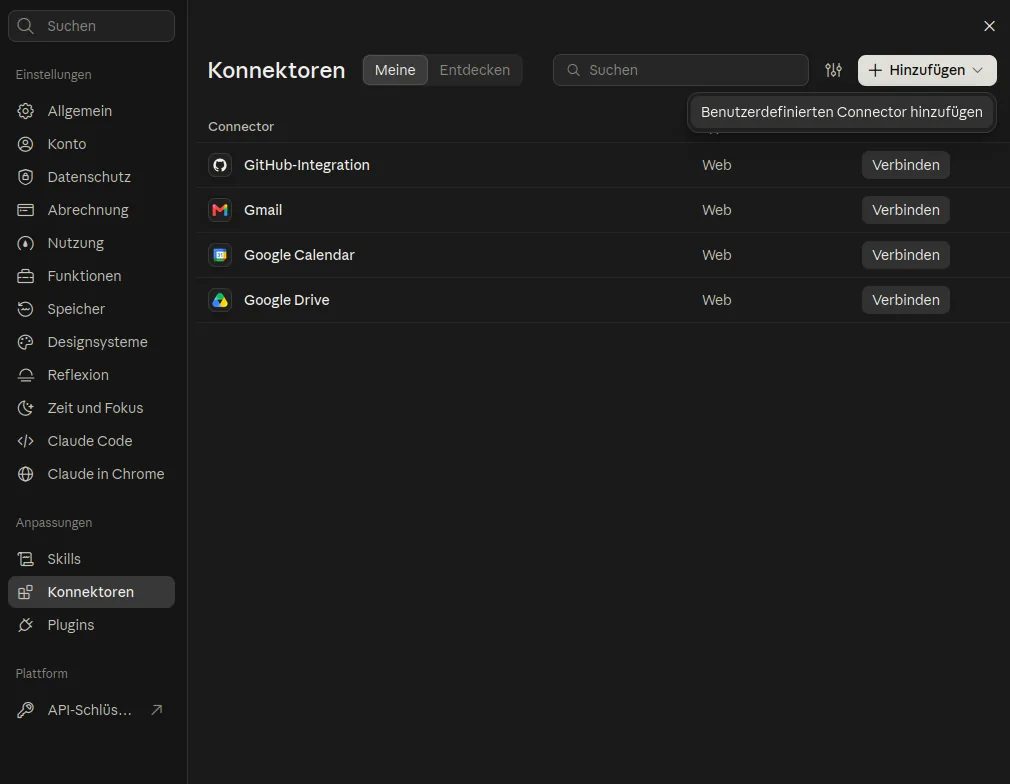Click the Nutzung gauge icon
This screenshot has width=1010, height=784.
coord(25,243)
